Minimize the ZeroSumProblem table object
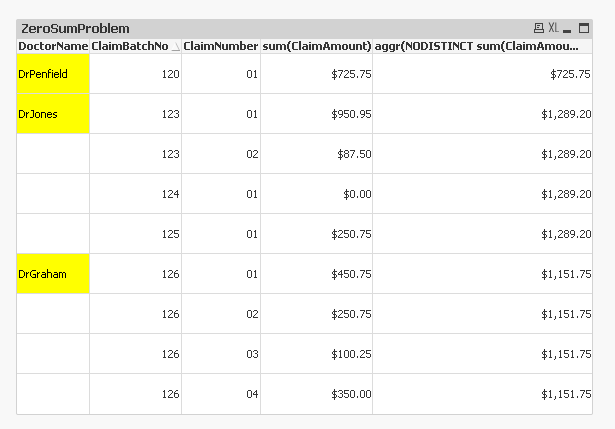615x429 pixels. [569, 29]
